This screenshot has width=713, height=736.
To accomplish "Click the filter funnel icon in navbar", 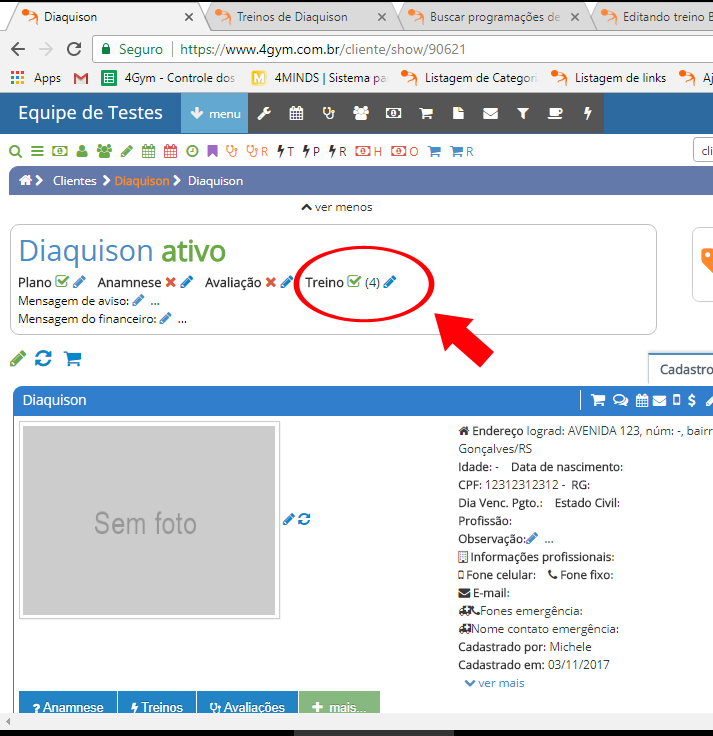I will tap(522, 114).
